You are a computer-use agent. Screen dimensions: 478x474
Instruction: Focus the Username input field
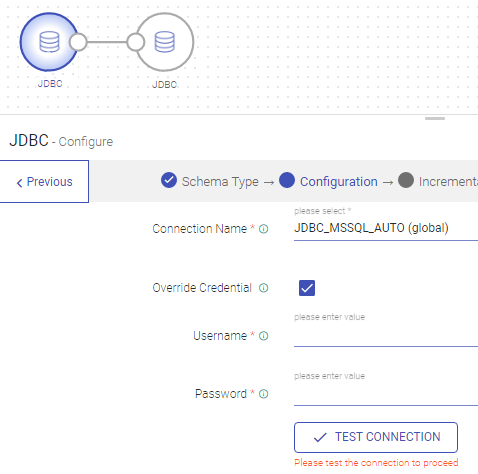pyautogui.click(x=386, y=336)
